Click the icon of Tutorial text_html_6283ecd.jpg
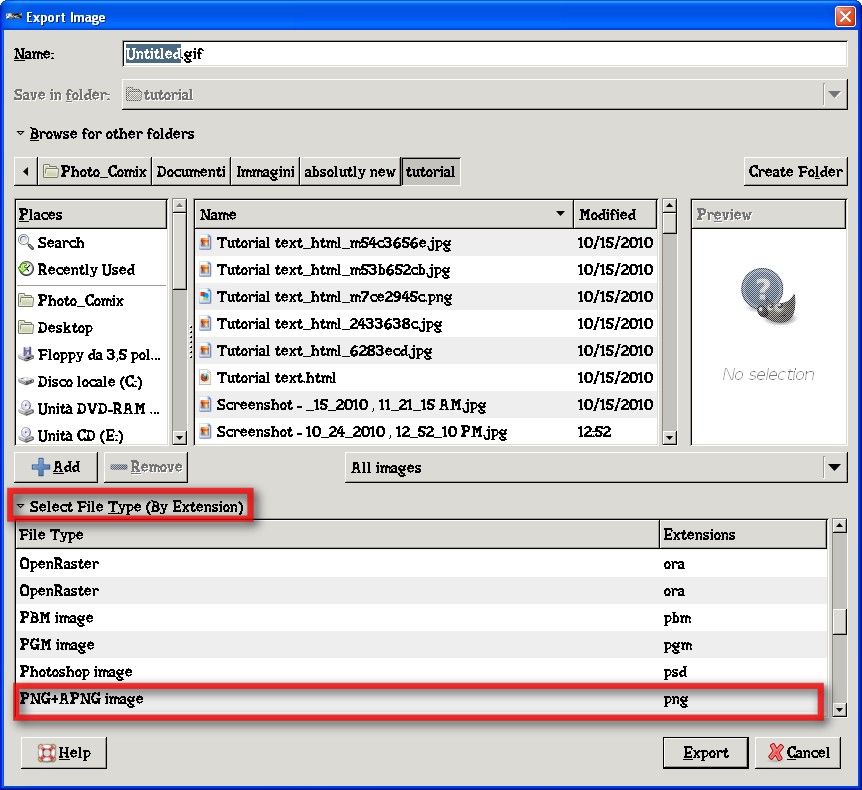The width and height of the screenshot is (862, 790). click(205, 350)
